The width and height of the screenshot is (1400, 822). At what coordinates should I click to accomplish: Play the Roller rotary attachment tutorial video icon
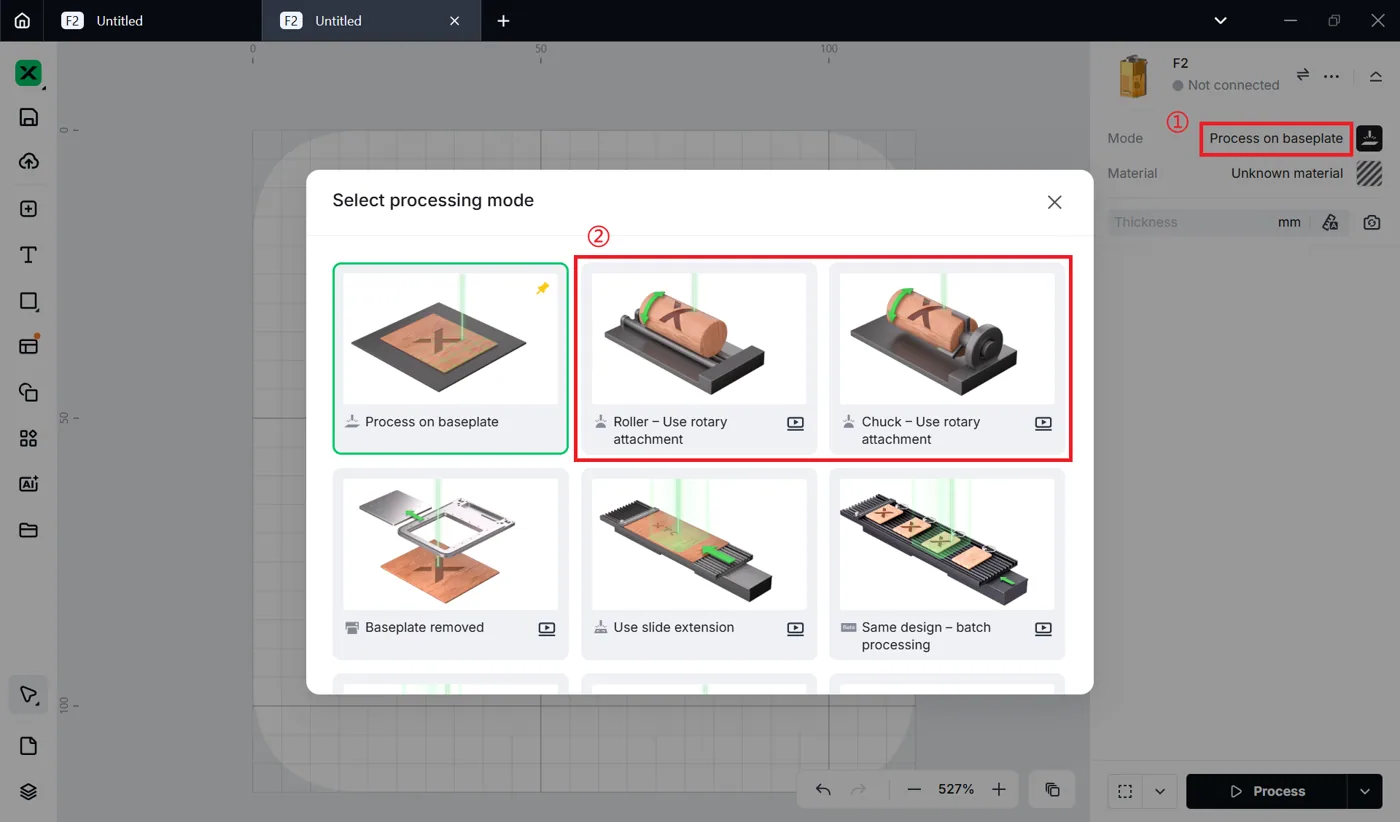pos(795,423)
